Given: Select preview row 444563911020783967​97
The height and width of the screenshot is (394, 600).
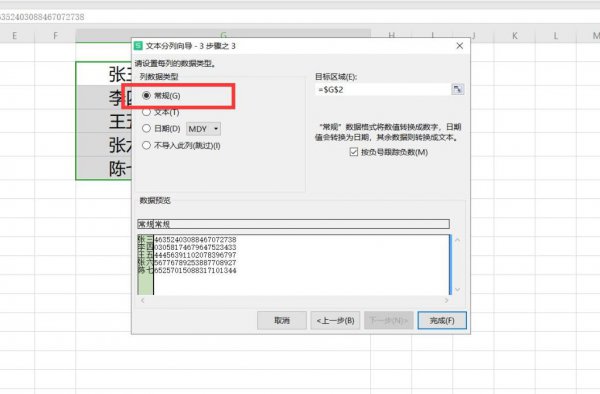Looking at the screenshot, I should click(x=195, y=255).
